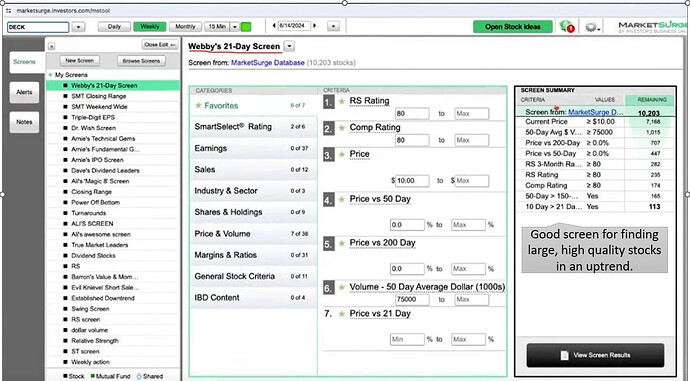Toggle favorite star for Price vs 21 Day
690x381 pixels.
pos(342,314)
